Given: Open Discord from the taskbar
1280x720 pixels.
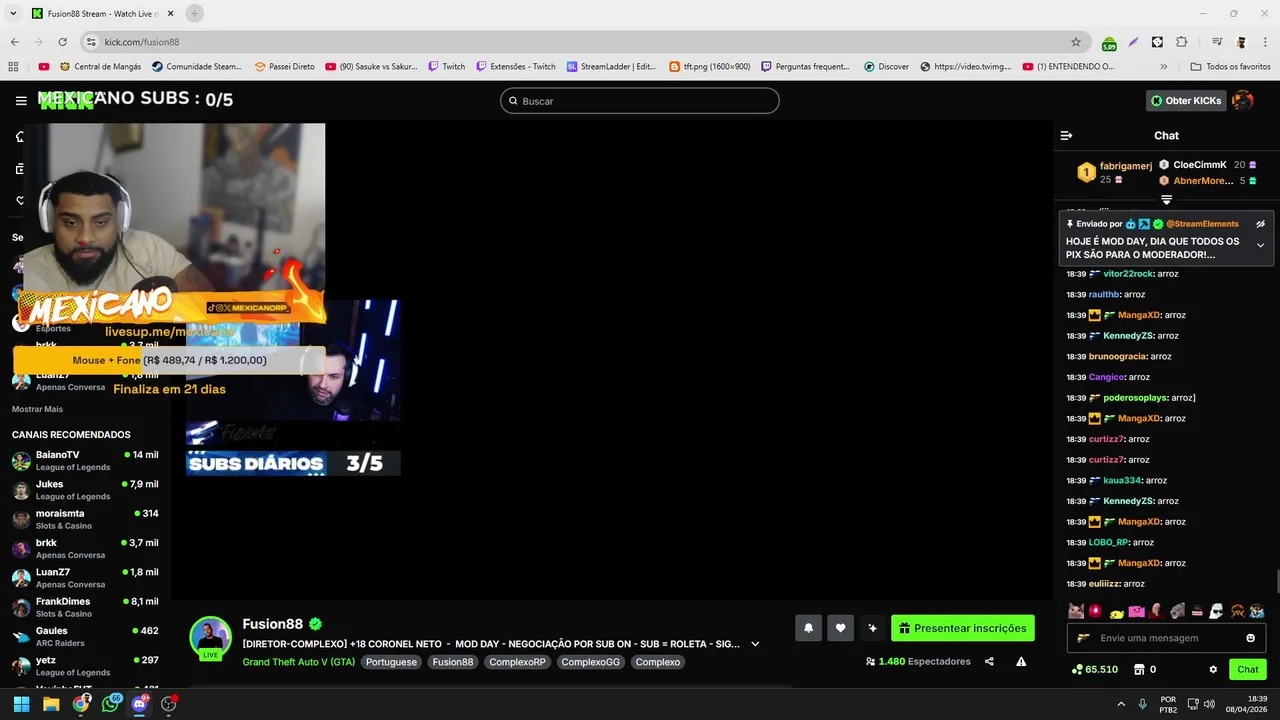Looking at the screenshot, I should pos(140,704).
